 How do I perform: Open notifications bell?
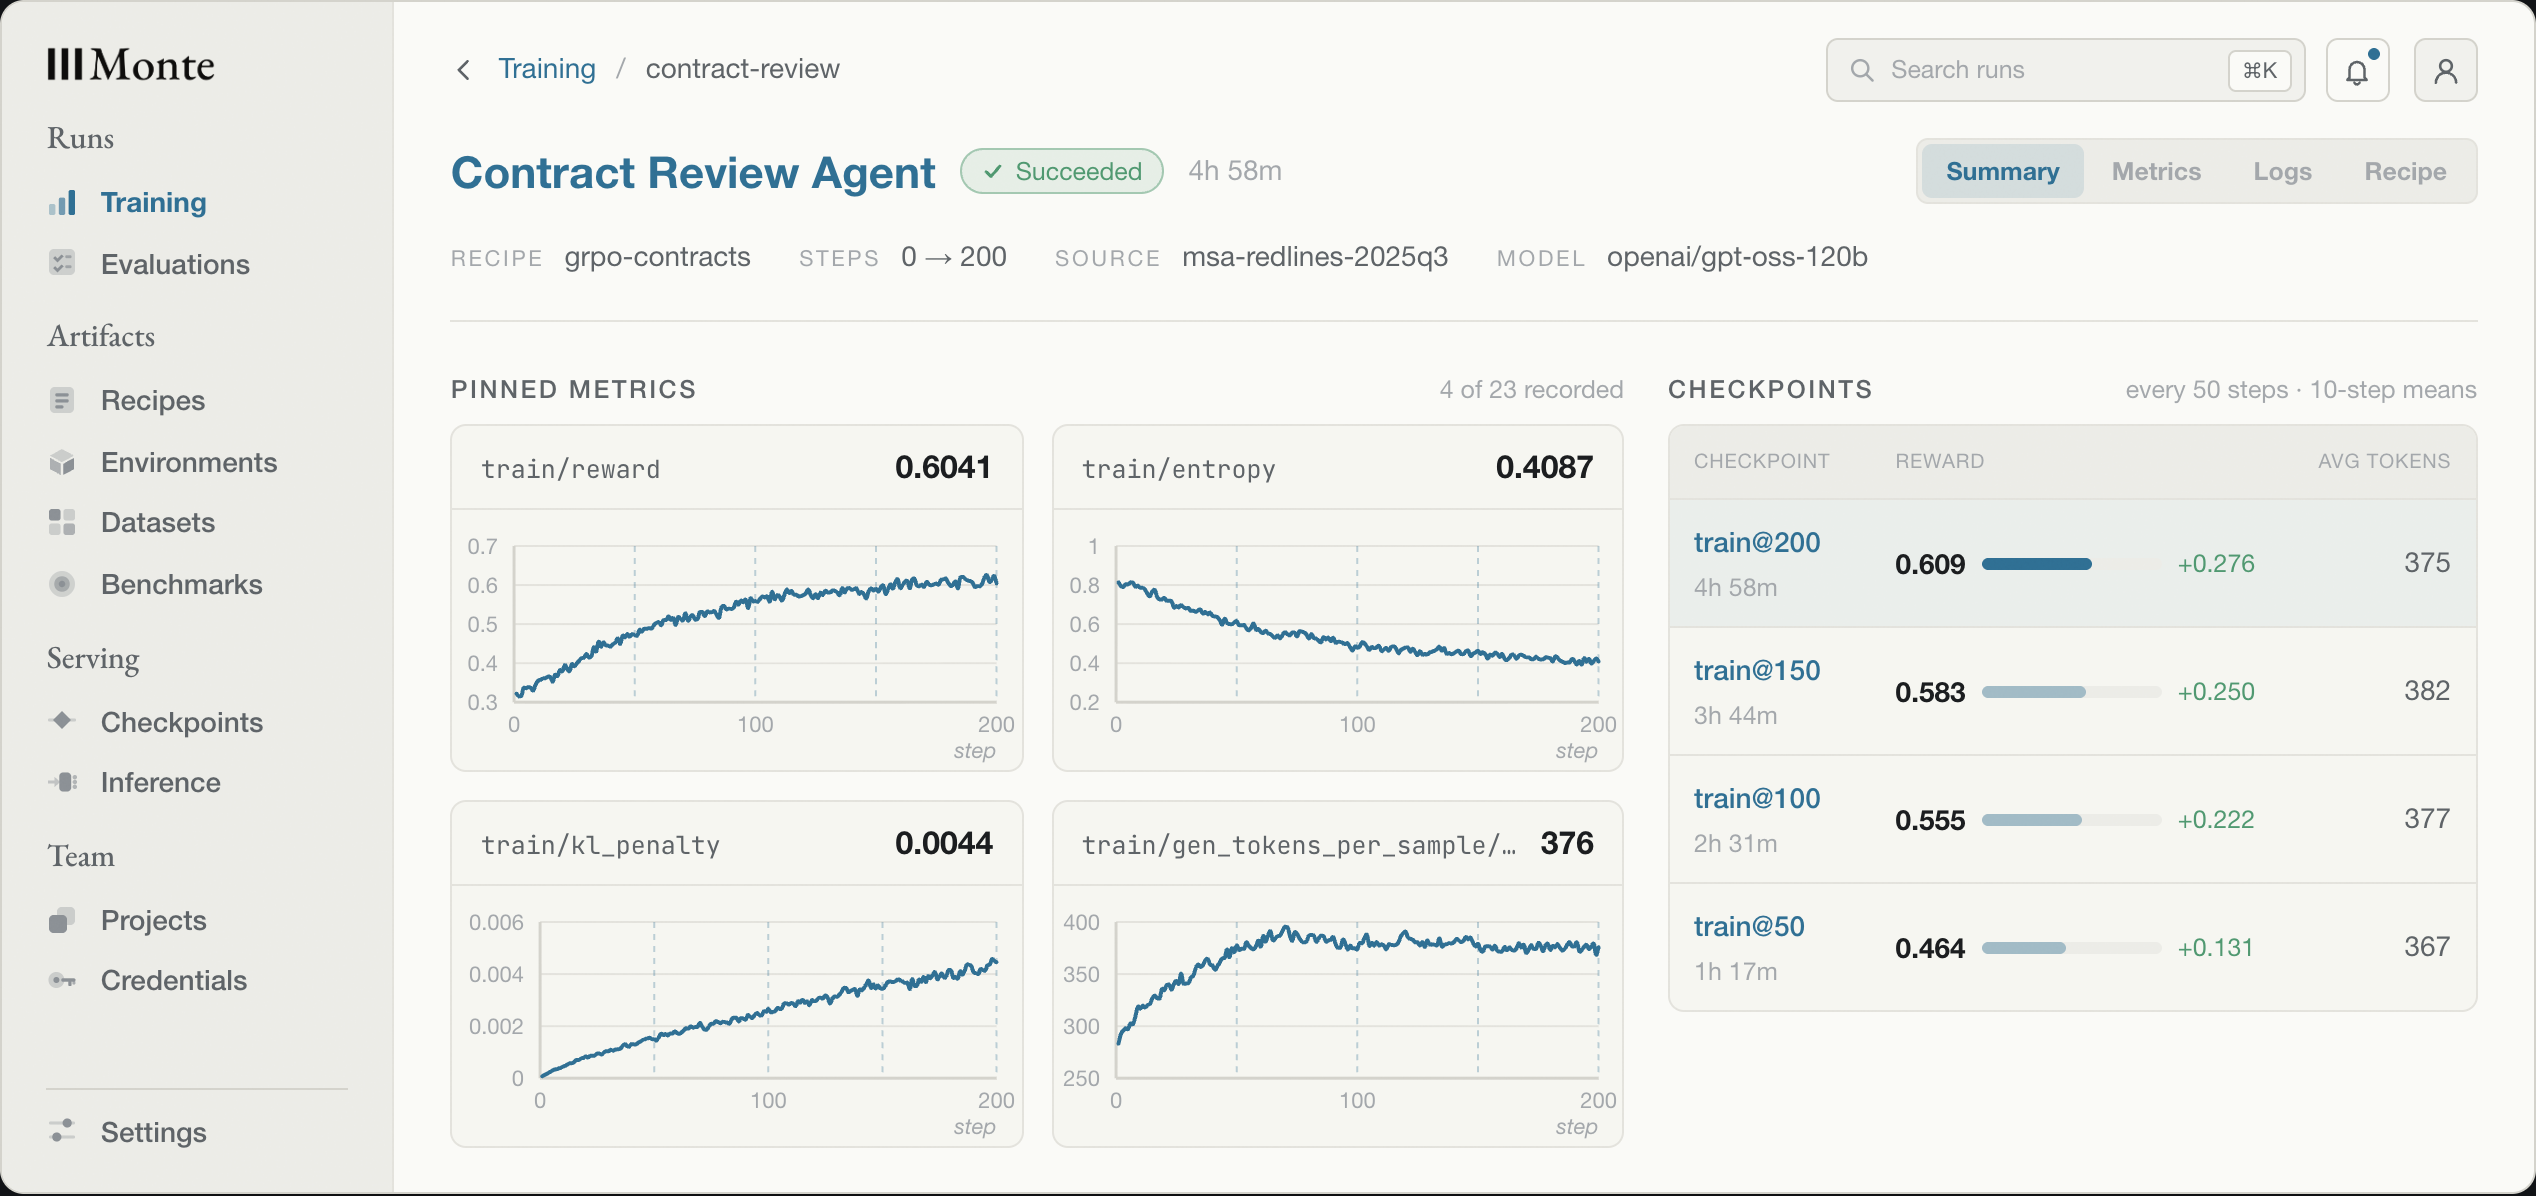(x=2358, y=70)
